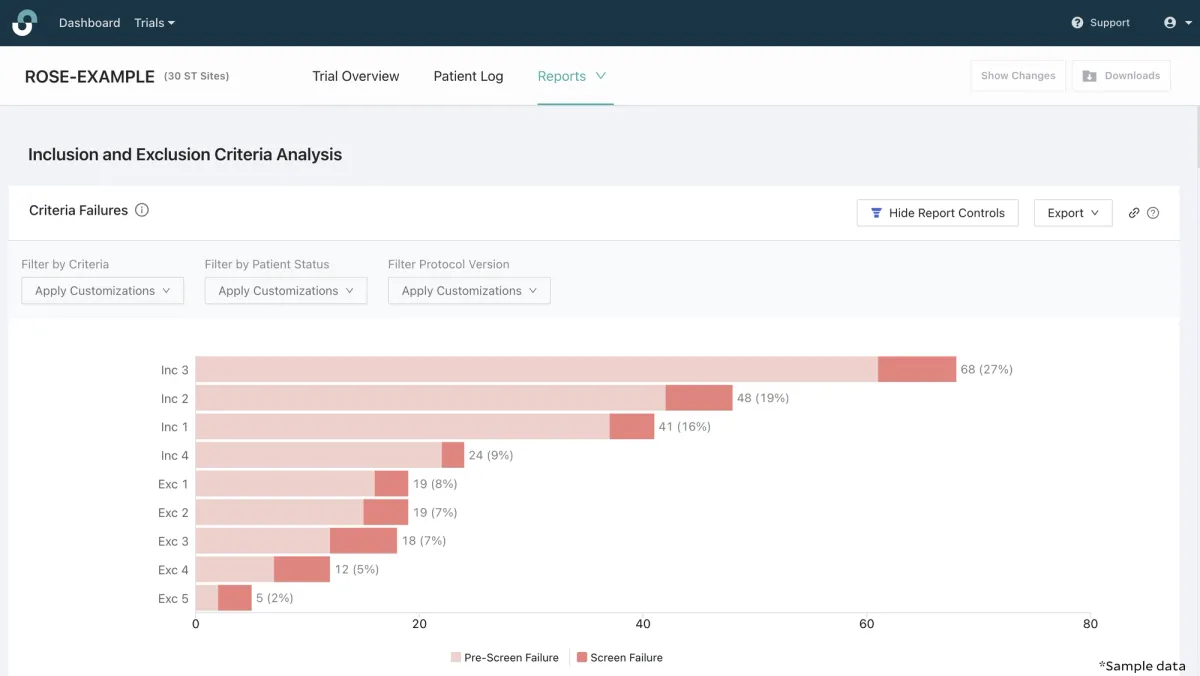The image size is (1200, 676).
Task: Go to the Trial Overview tab
Action: (355, 76)
